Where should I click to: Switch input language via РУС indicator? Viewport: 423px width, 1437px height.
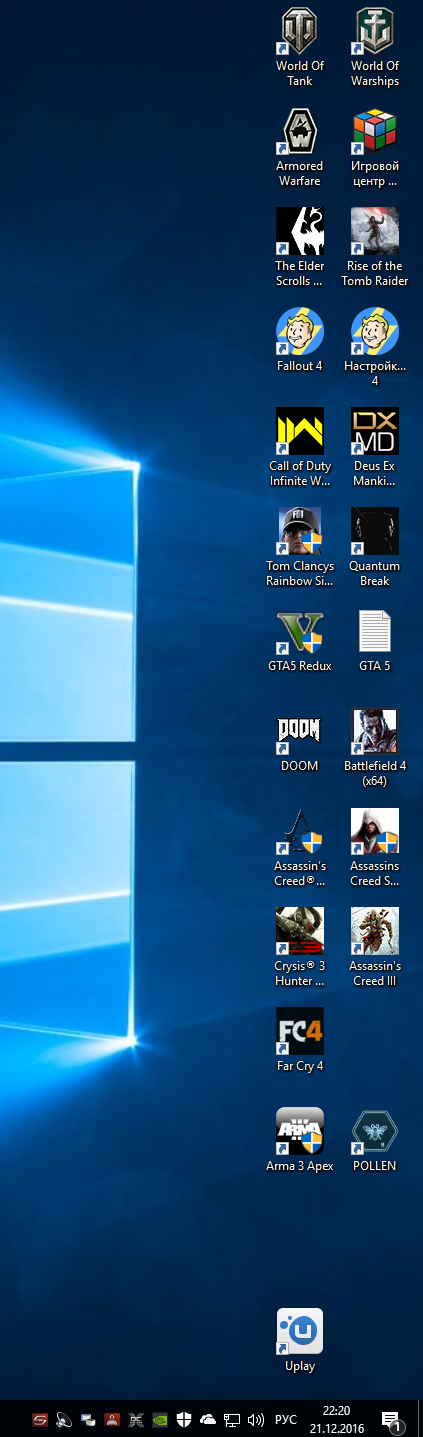pos(286,1419)
